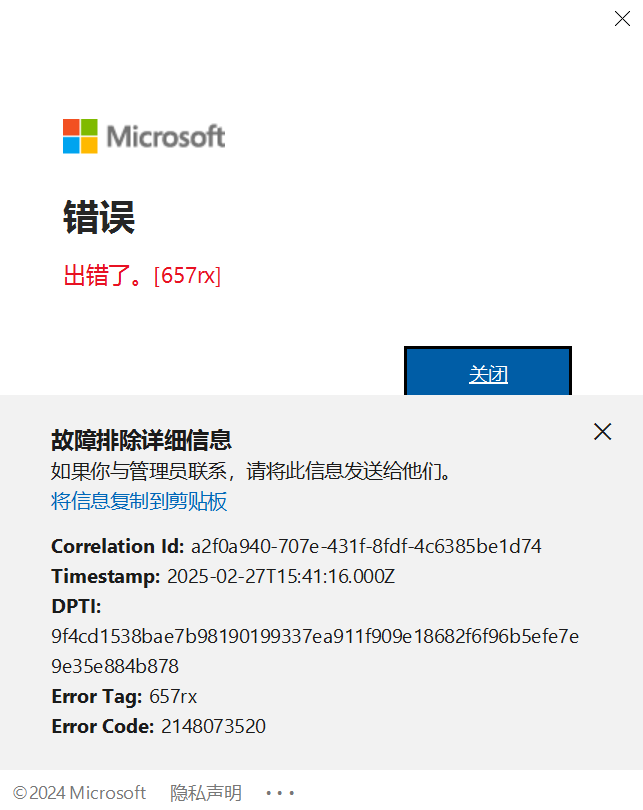643x810 pixels.
Task: Click the long DPTI hash string
Action: pyautogui.click(x=315, y=651)
